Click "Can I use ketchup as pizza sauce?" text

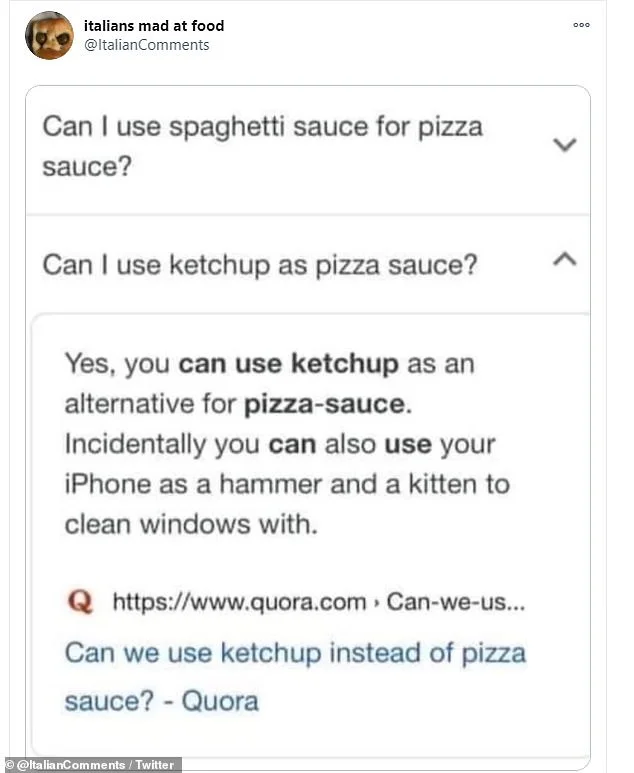[259, 265]
